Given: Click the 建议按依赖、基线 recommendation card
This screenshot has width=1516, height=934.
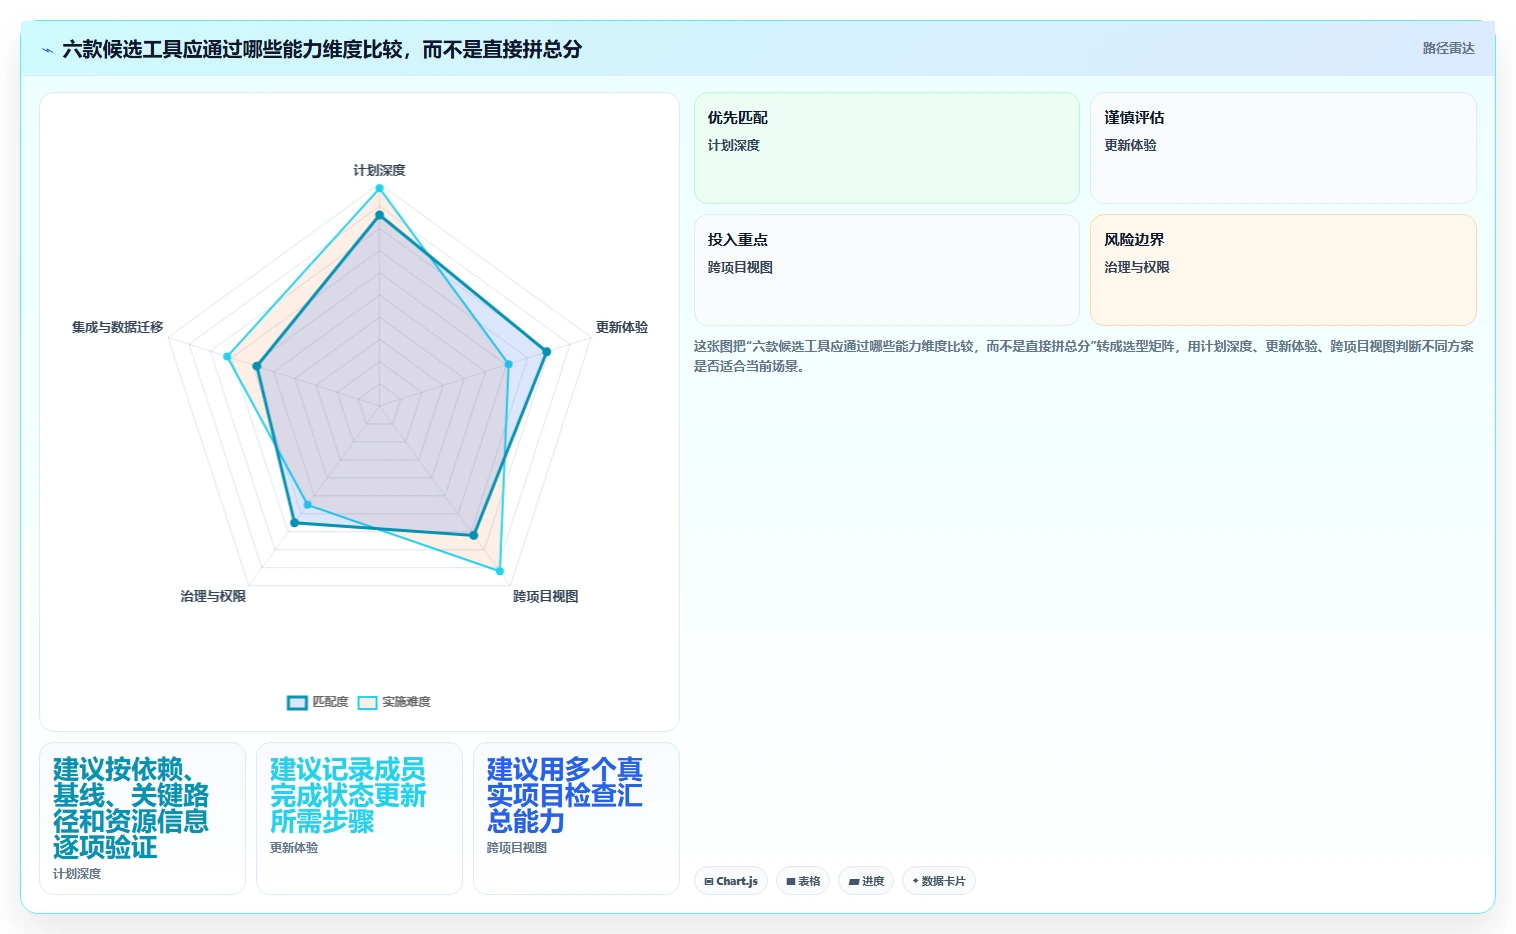Looking at the screenshot, I should [142, 818].
